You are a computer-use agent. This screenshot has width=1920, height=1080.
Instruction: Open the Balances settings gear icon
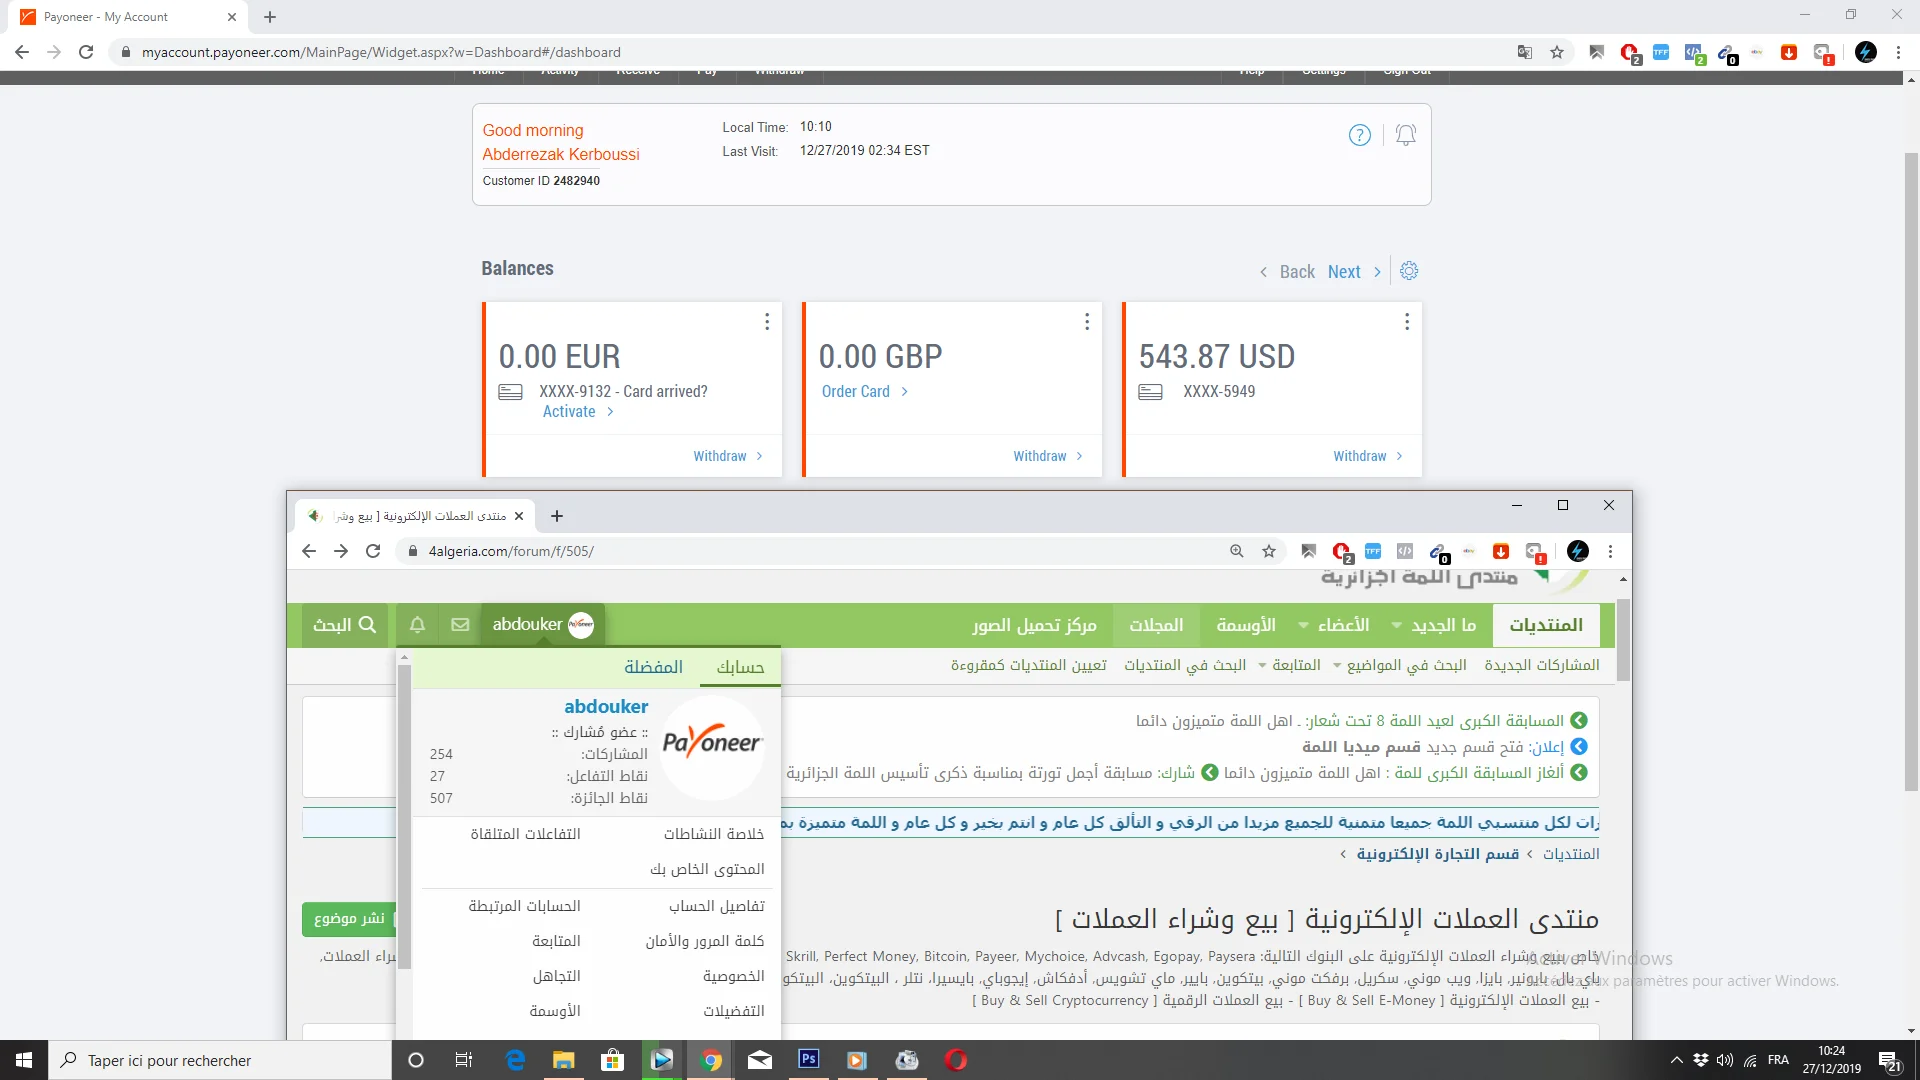click(1409, 271)
